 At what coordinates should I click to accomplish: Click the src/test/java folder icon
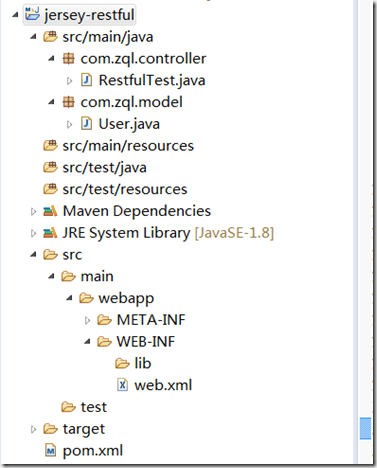[x=50, y=167]
